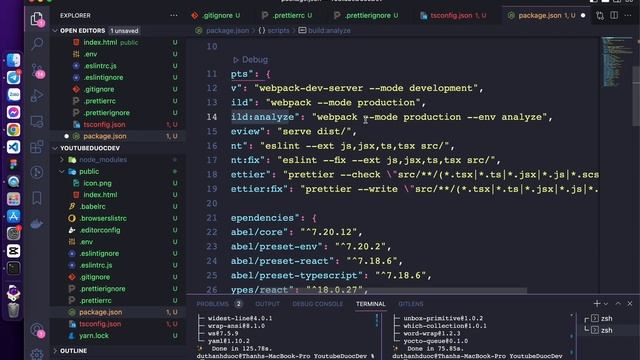Open launch profile dropdown next to new terminal

[606, 304]
